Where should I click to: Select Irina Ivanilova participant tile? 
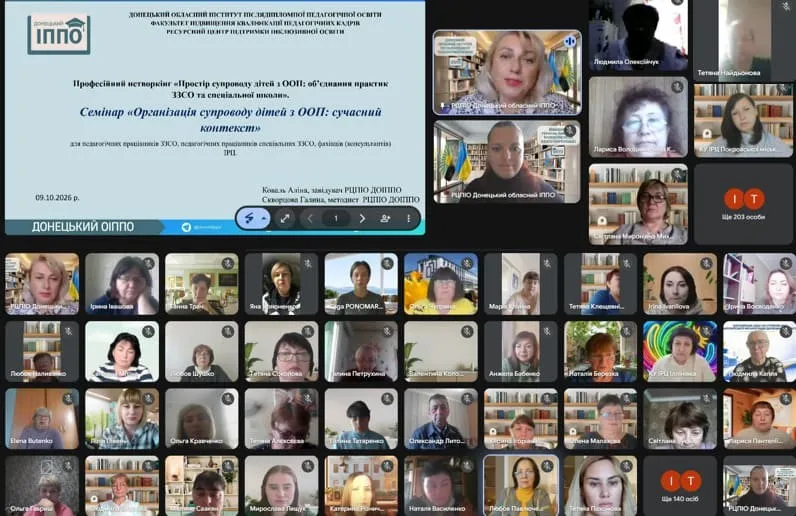pos(680,284)
